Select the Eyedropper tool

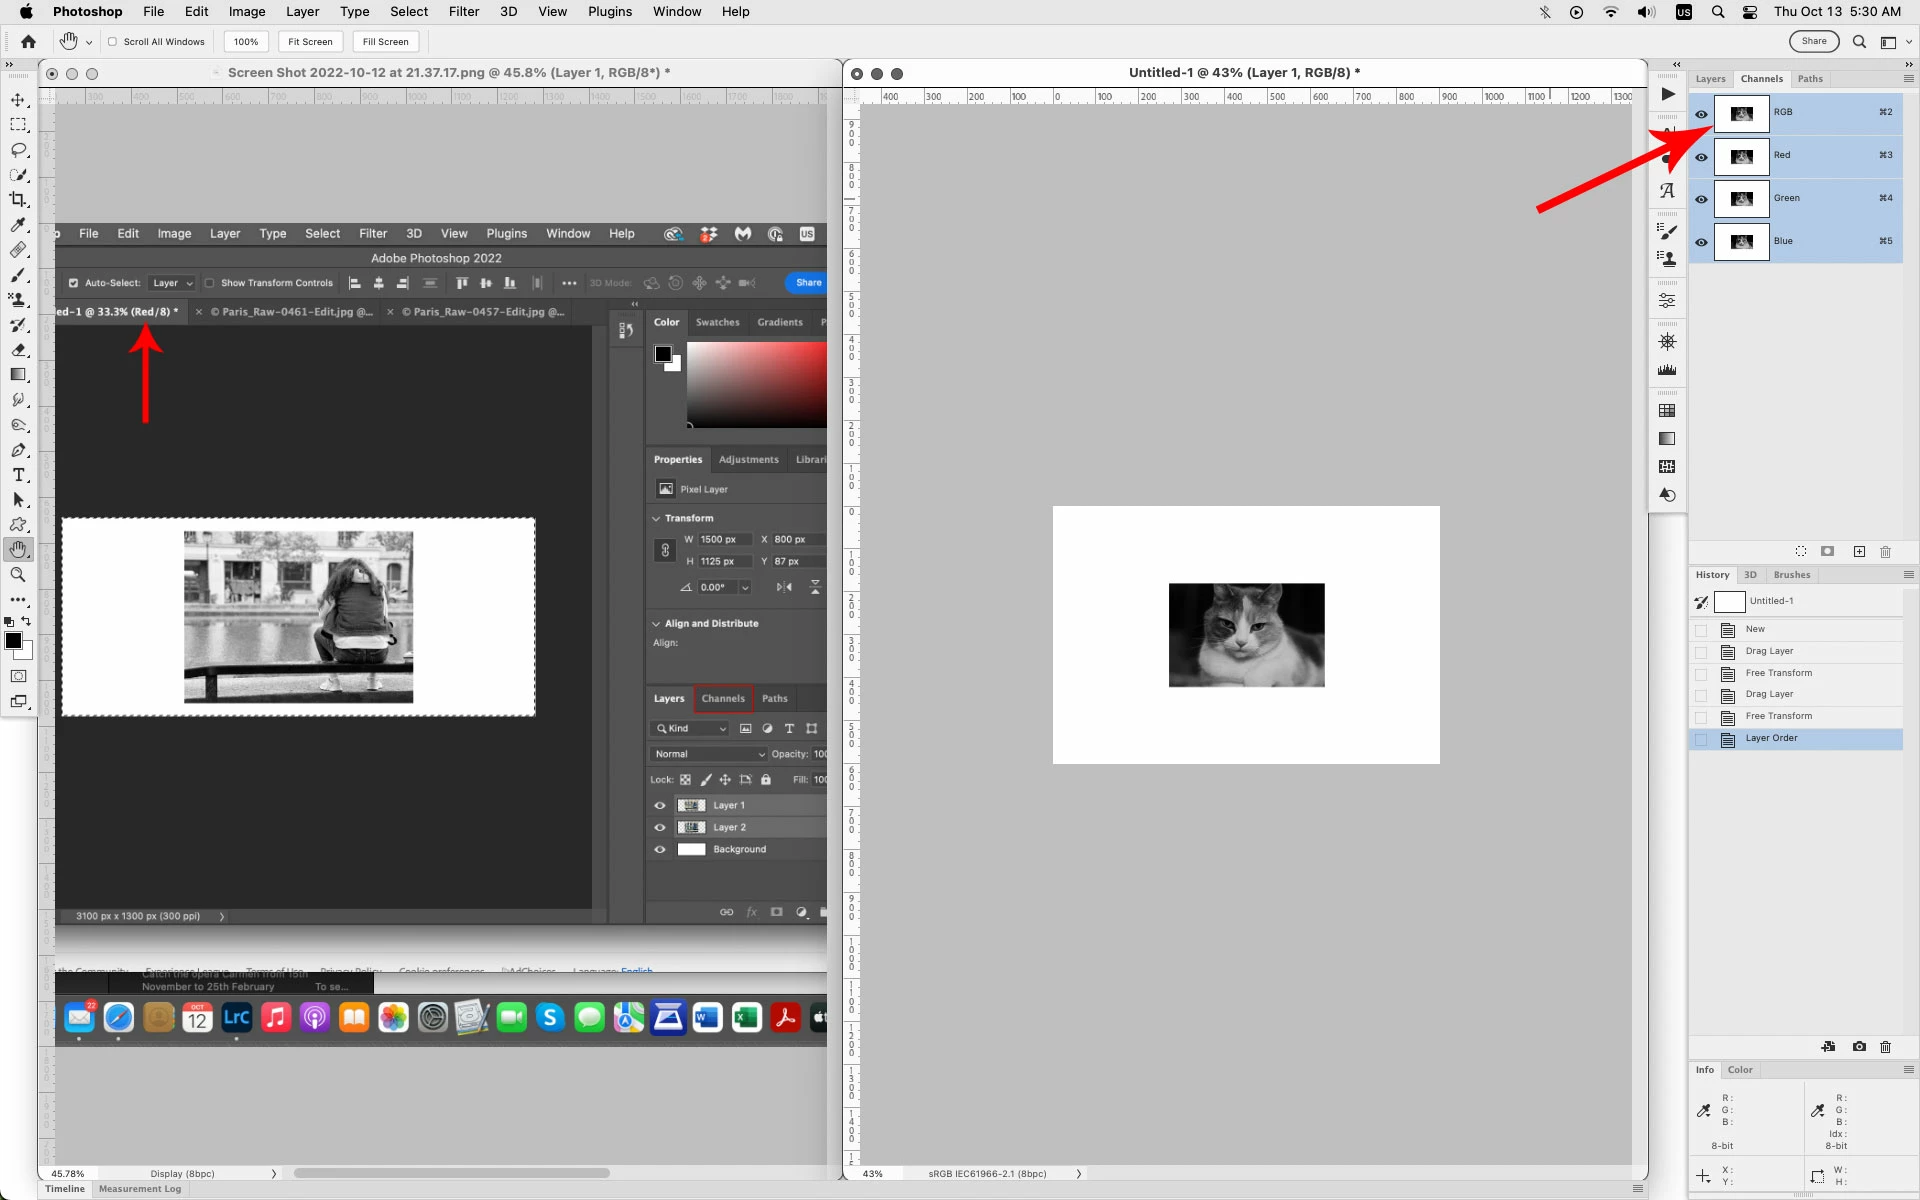click(18, 225)
